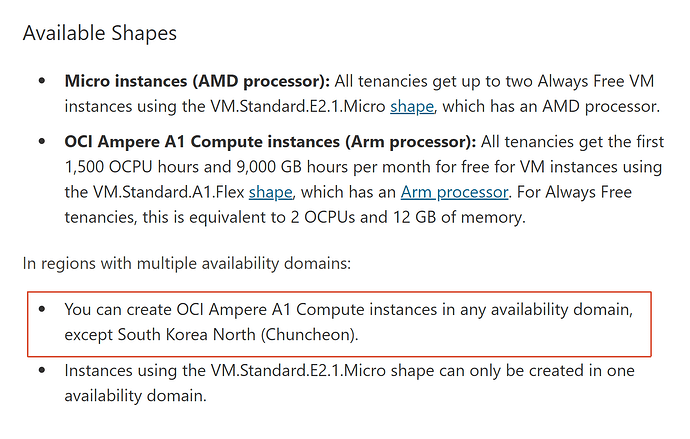Click VM.Standard.E2.1.Micro in the last bullet

[x=298, y=371]
